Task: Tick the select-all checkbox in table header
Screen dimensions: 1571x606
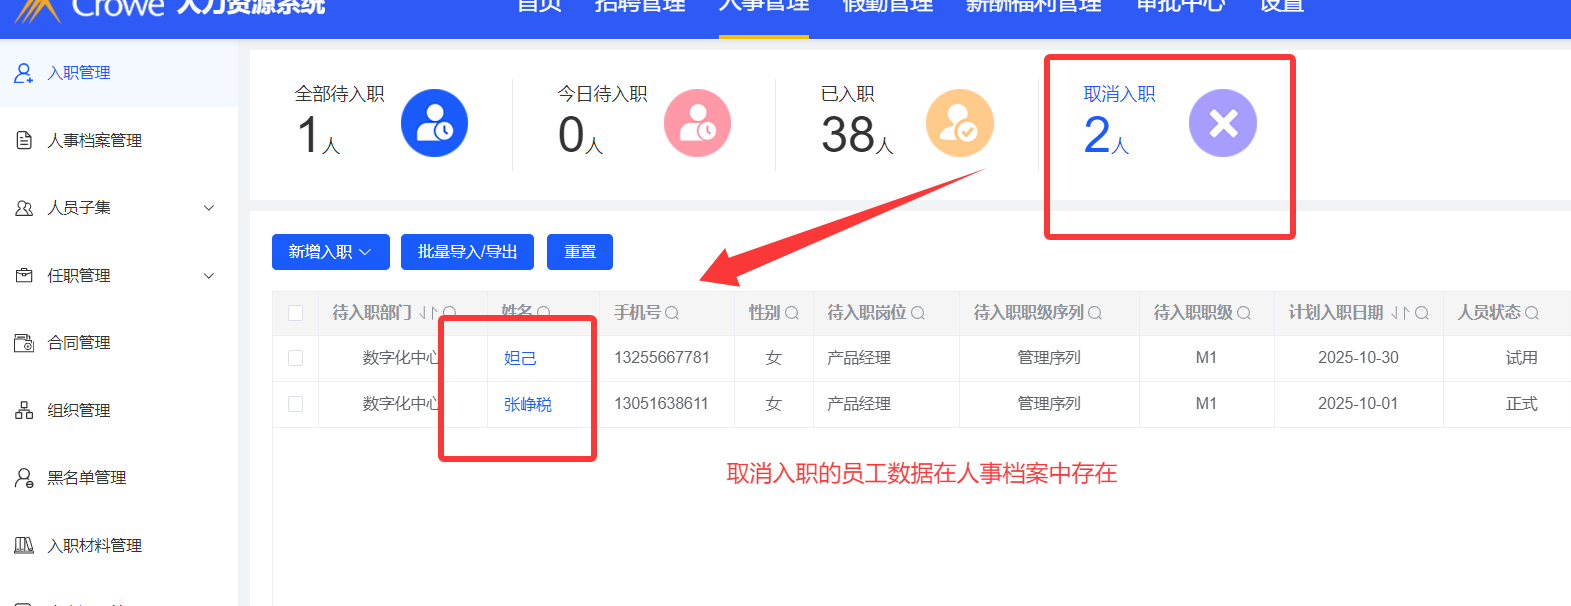Action: tap(295, 313)
